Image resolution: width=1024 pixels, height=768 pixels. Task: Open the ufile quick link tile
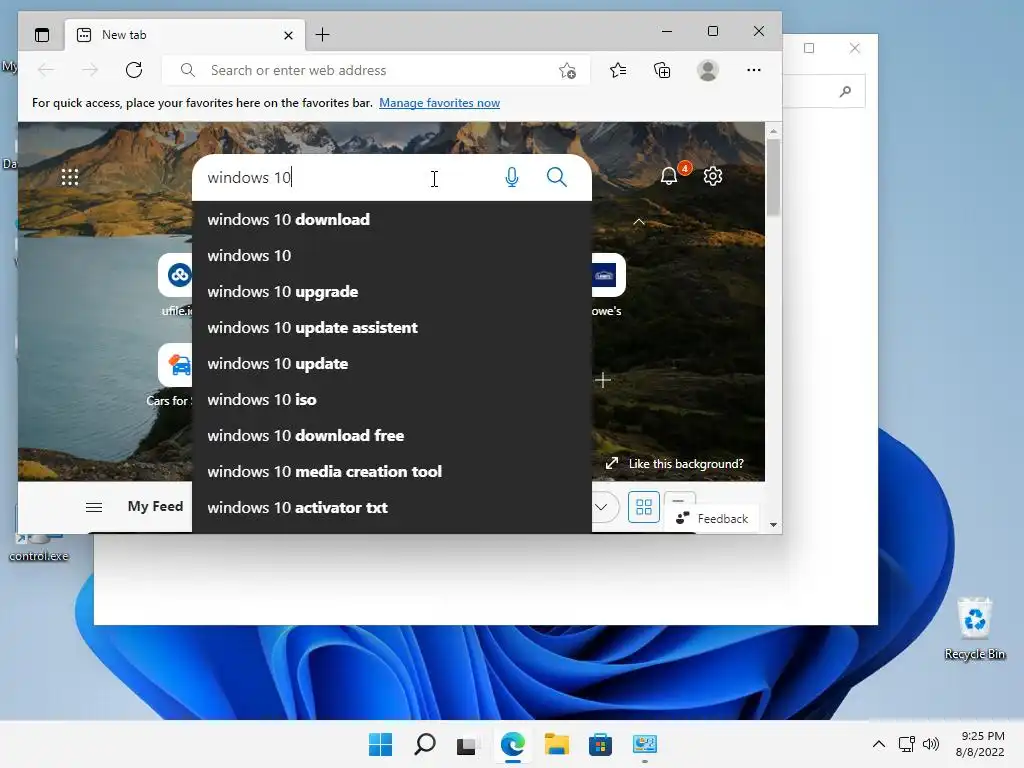tap(175, 275)
